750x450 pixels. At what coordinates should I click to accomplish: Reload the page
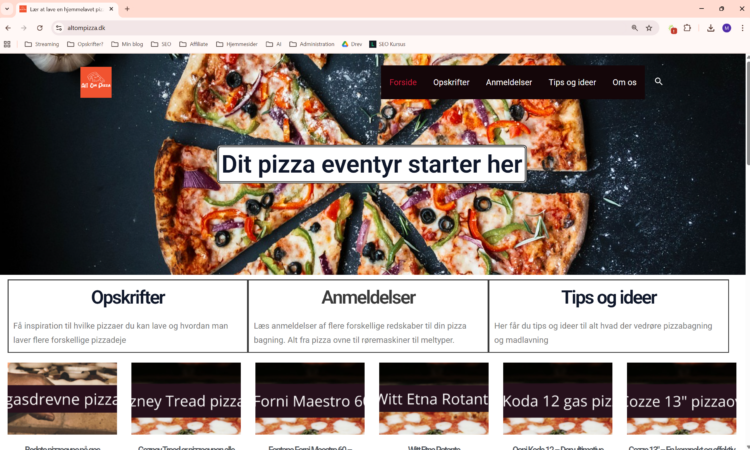(40, 28)
